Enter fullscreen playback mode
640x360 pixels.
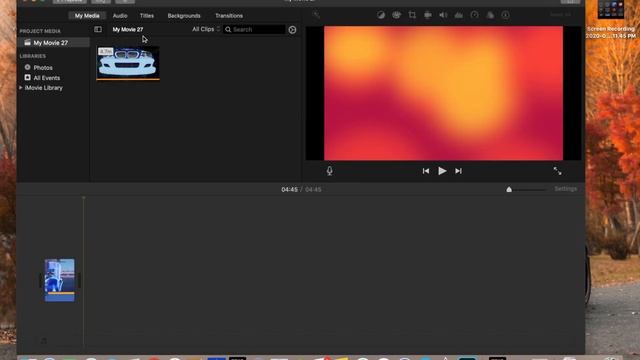tap(557, 171)
